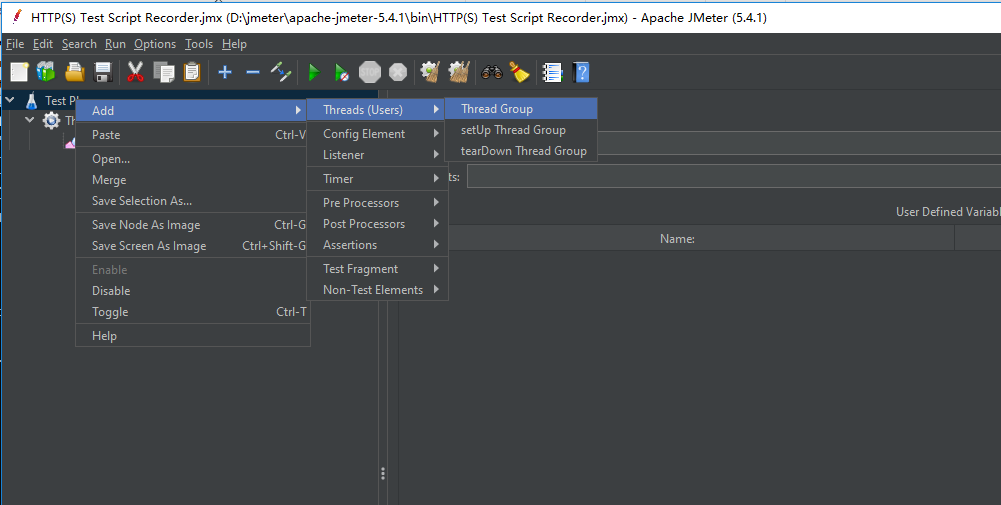Click the Open file folder icon
This screenshot has height=505, width=1001.
tap(75, 72)
